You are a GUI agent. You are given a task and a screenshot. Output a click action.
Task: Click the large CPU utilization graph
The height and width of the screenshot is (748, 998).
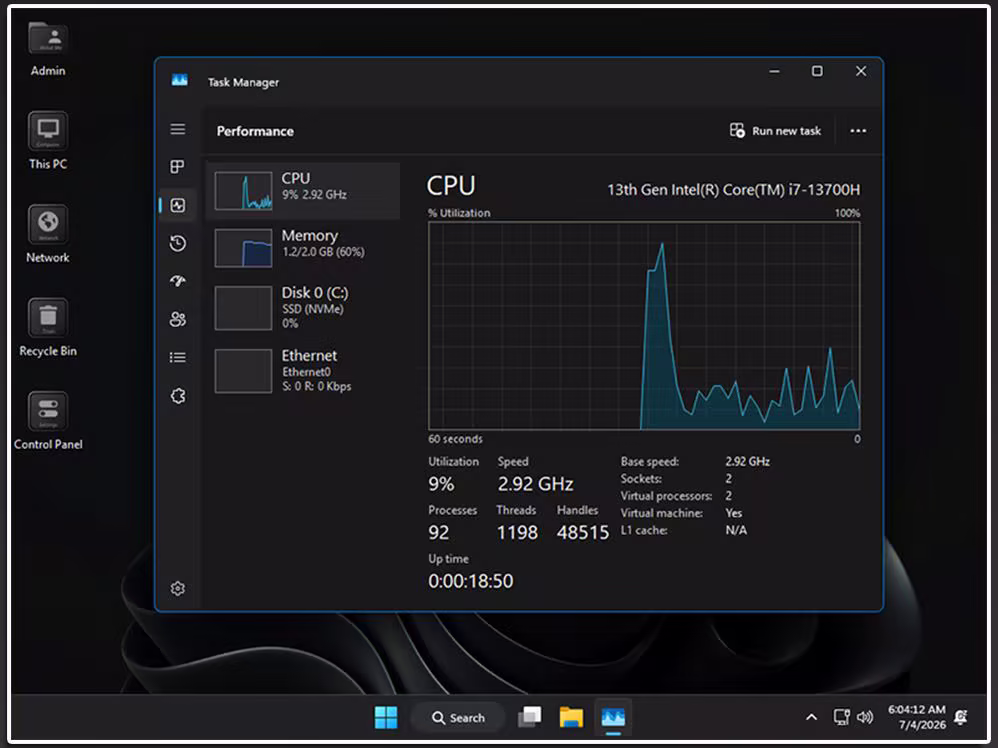tap(644, 325)
